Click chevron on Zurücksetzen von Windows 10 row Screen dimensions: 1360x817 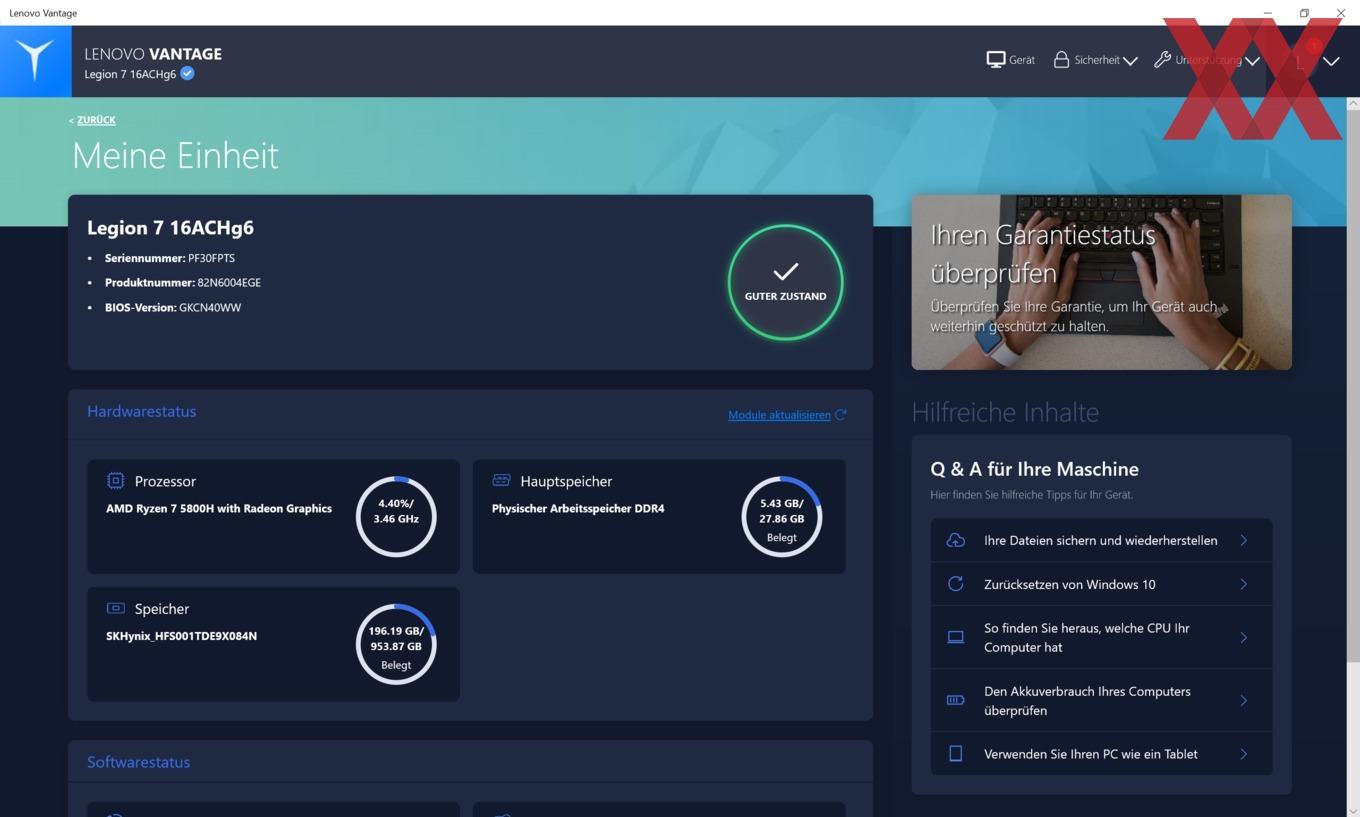click(1244, 584)
